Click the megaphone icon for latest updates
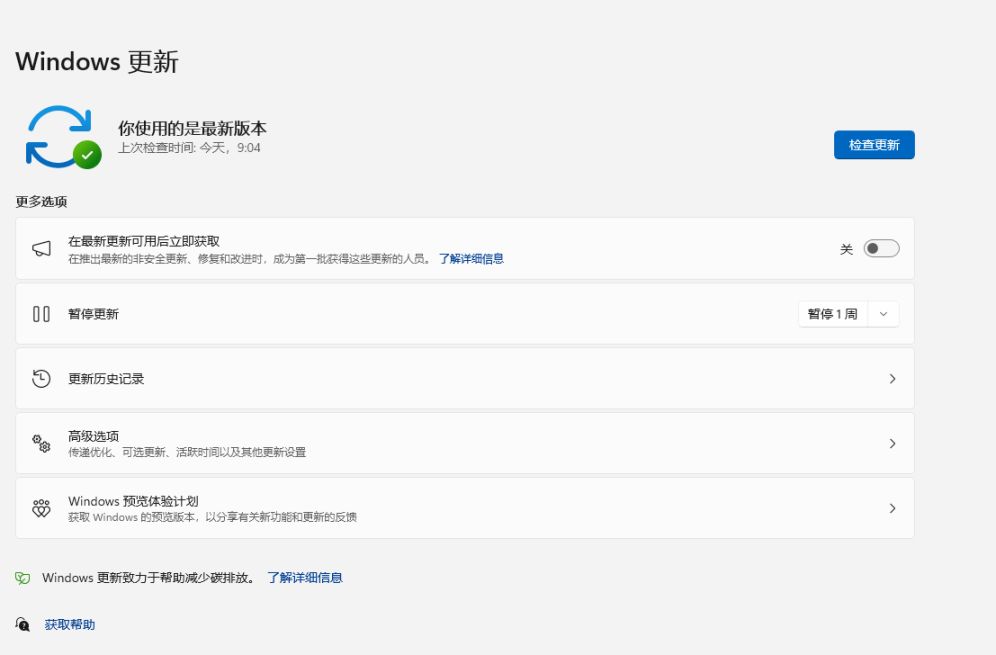996x655 pixels. pos(41,248)
